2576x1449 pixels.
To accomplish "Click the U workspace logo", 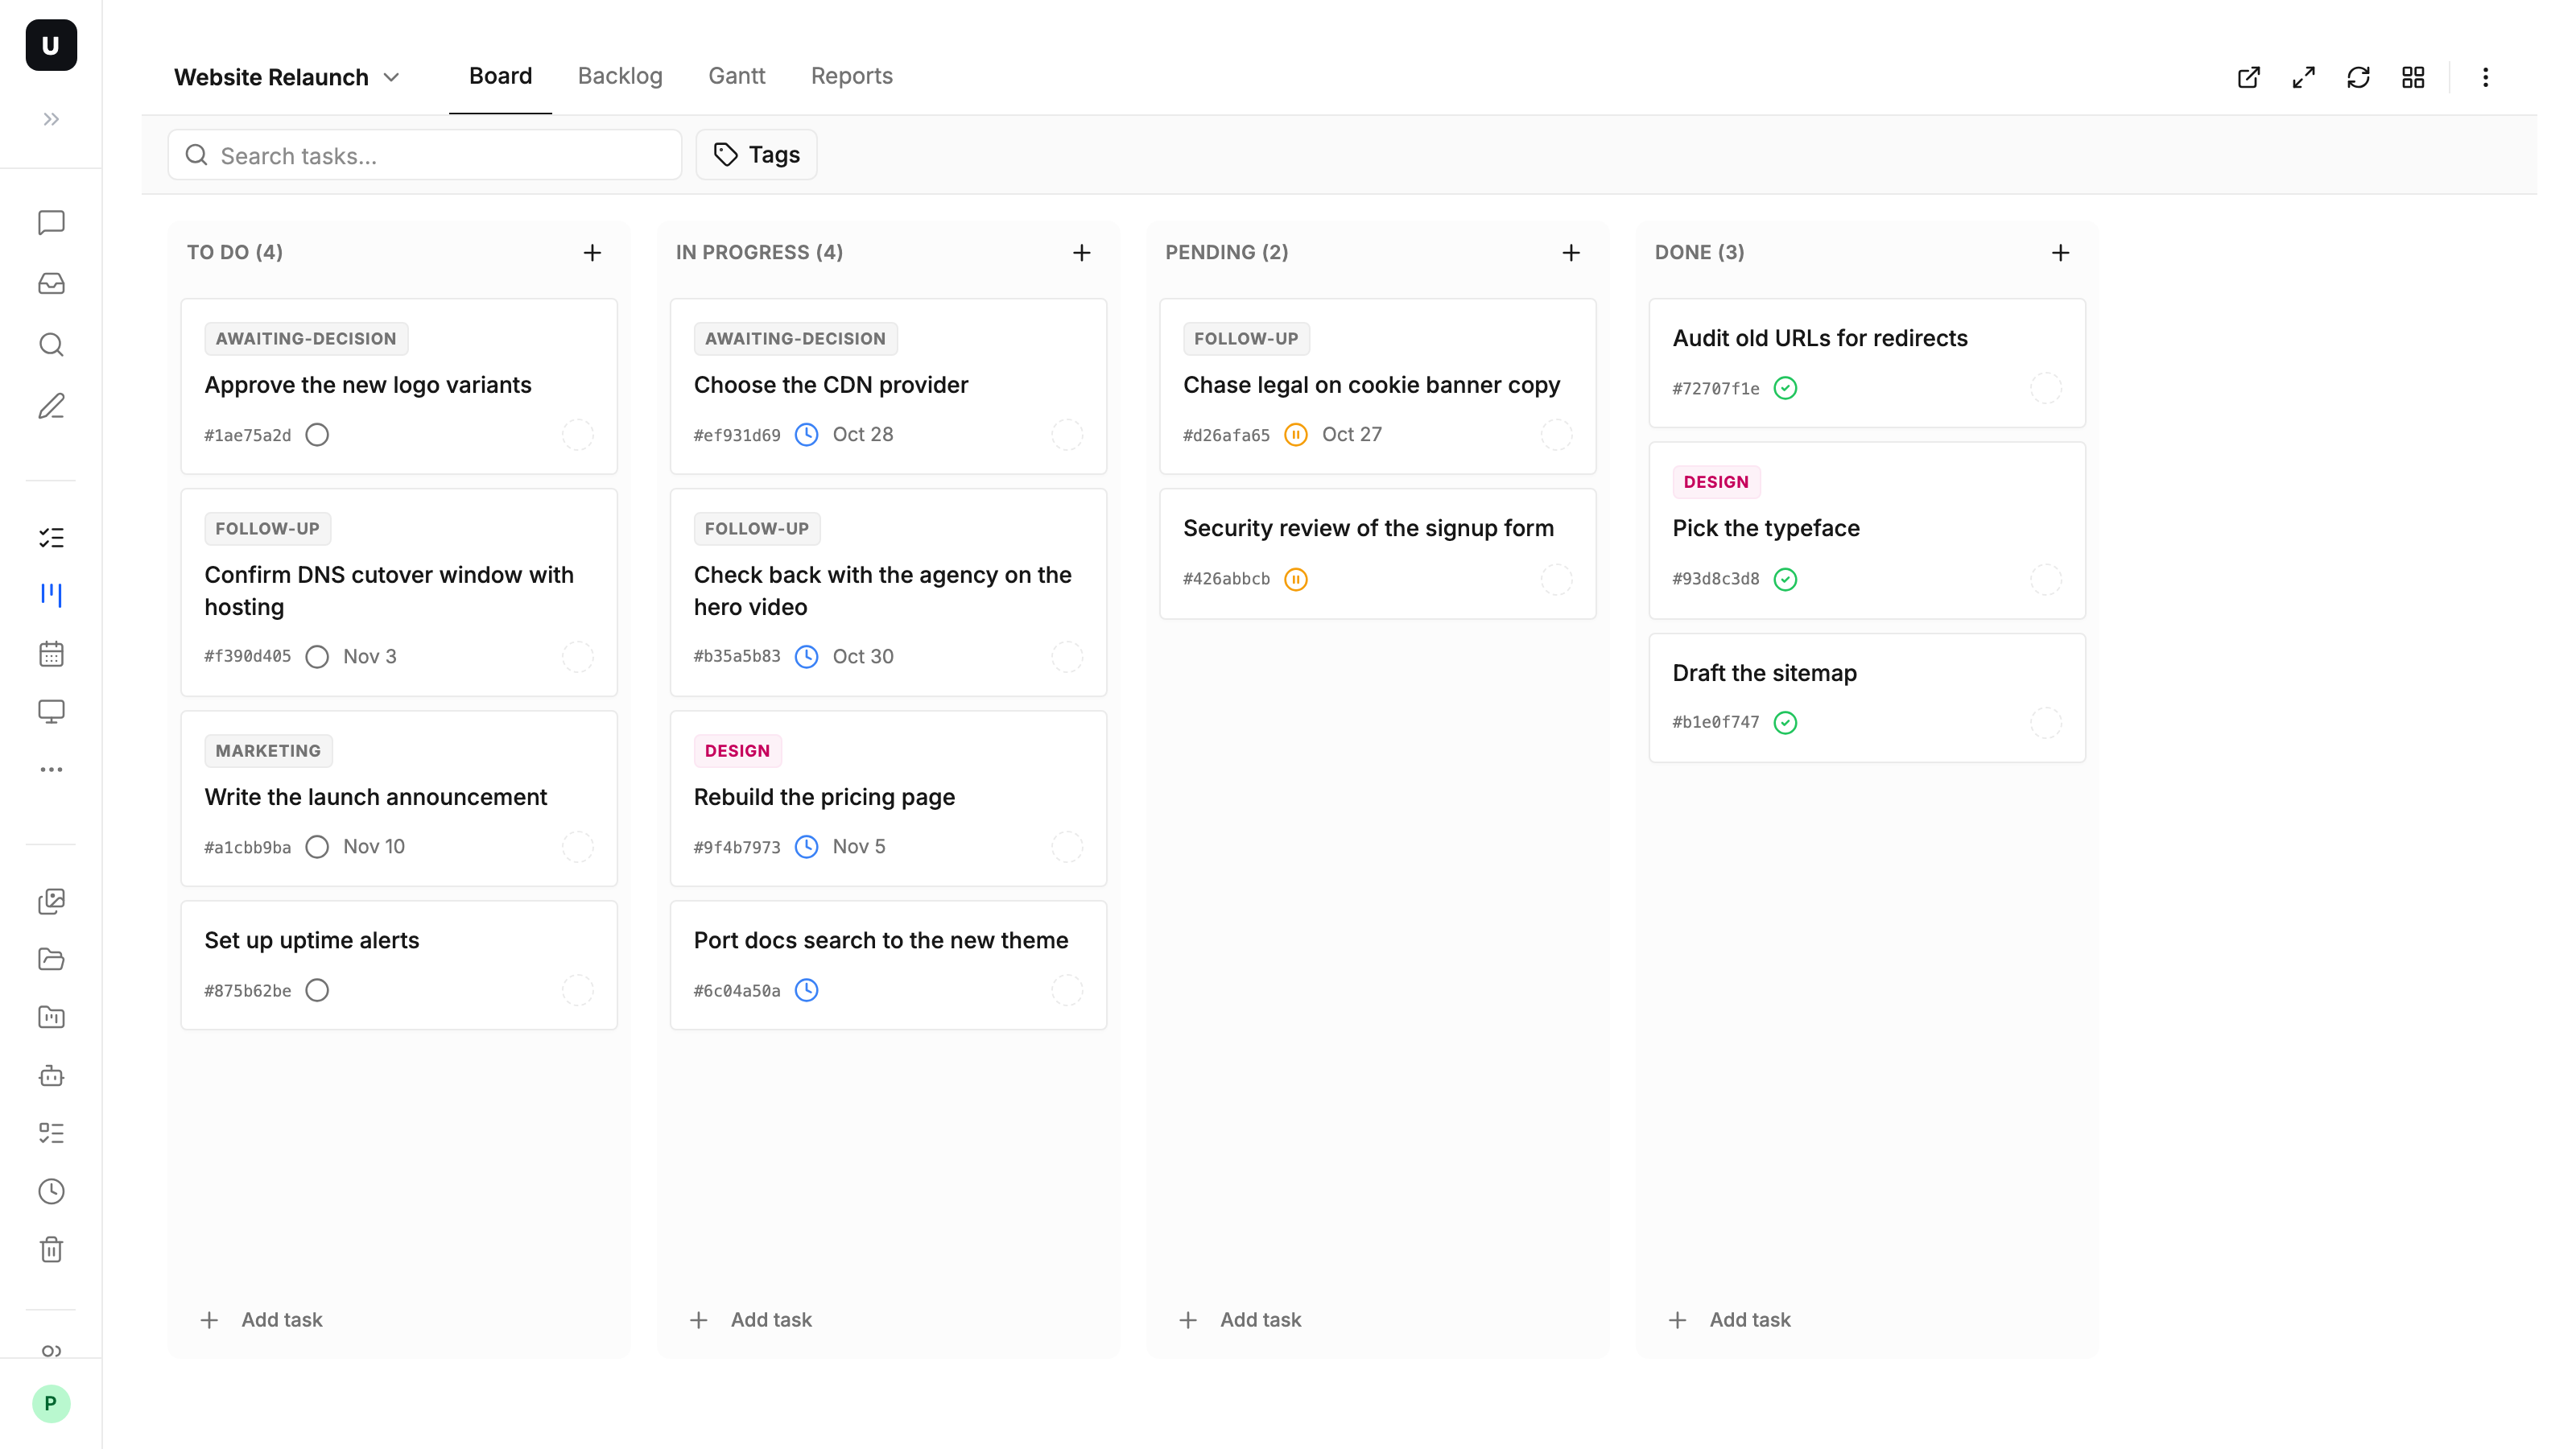I will (x=51, y=45).
